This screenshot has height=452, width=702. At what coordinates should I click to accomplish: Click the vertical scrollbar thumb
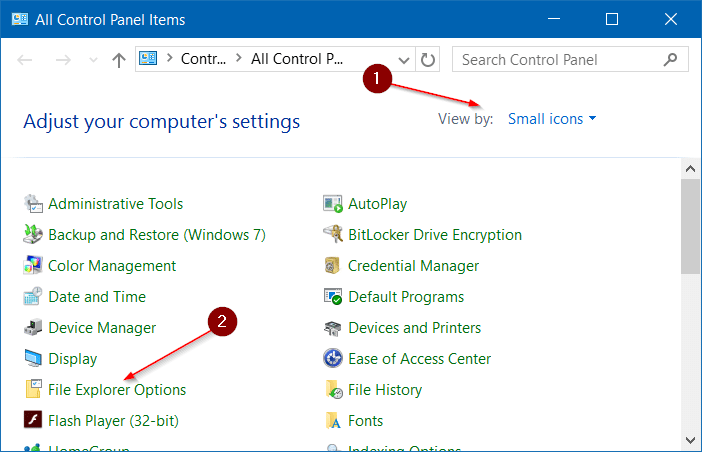(x=690, y=226)
